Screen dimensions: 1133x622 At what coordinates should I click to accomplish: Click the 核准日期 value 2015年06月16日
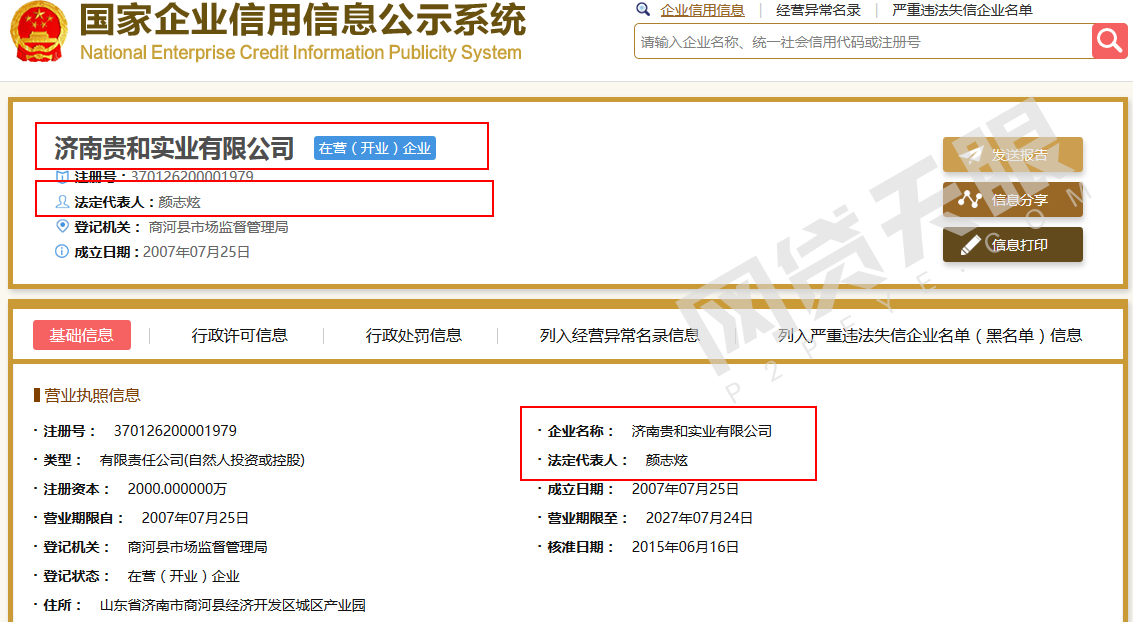point(685,547)
